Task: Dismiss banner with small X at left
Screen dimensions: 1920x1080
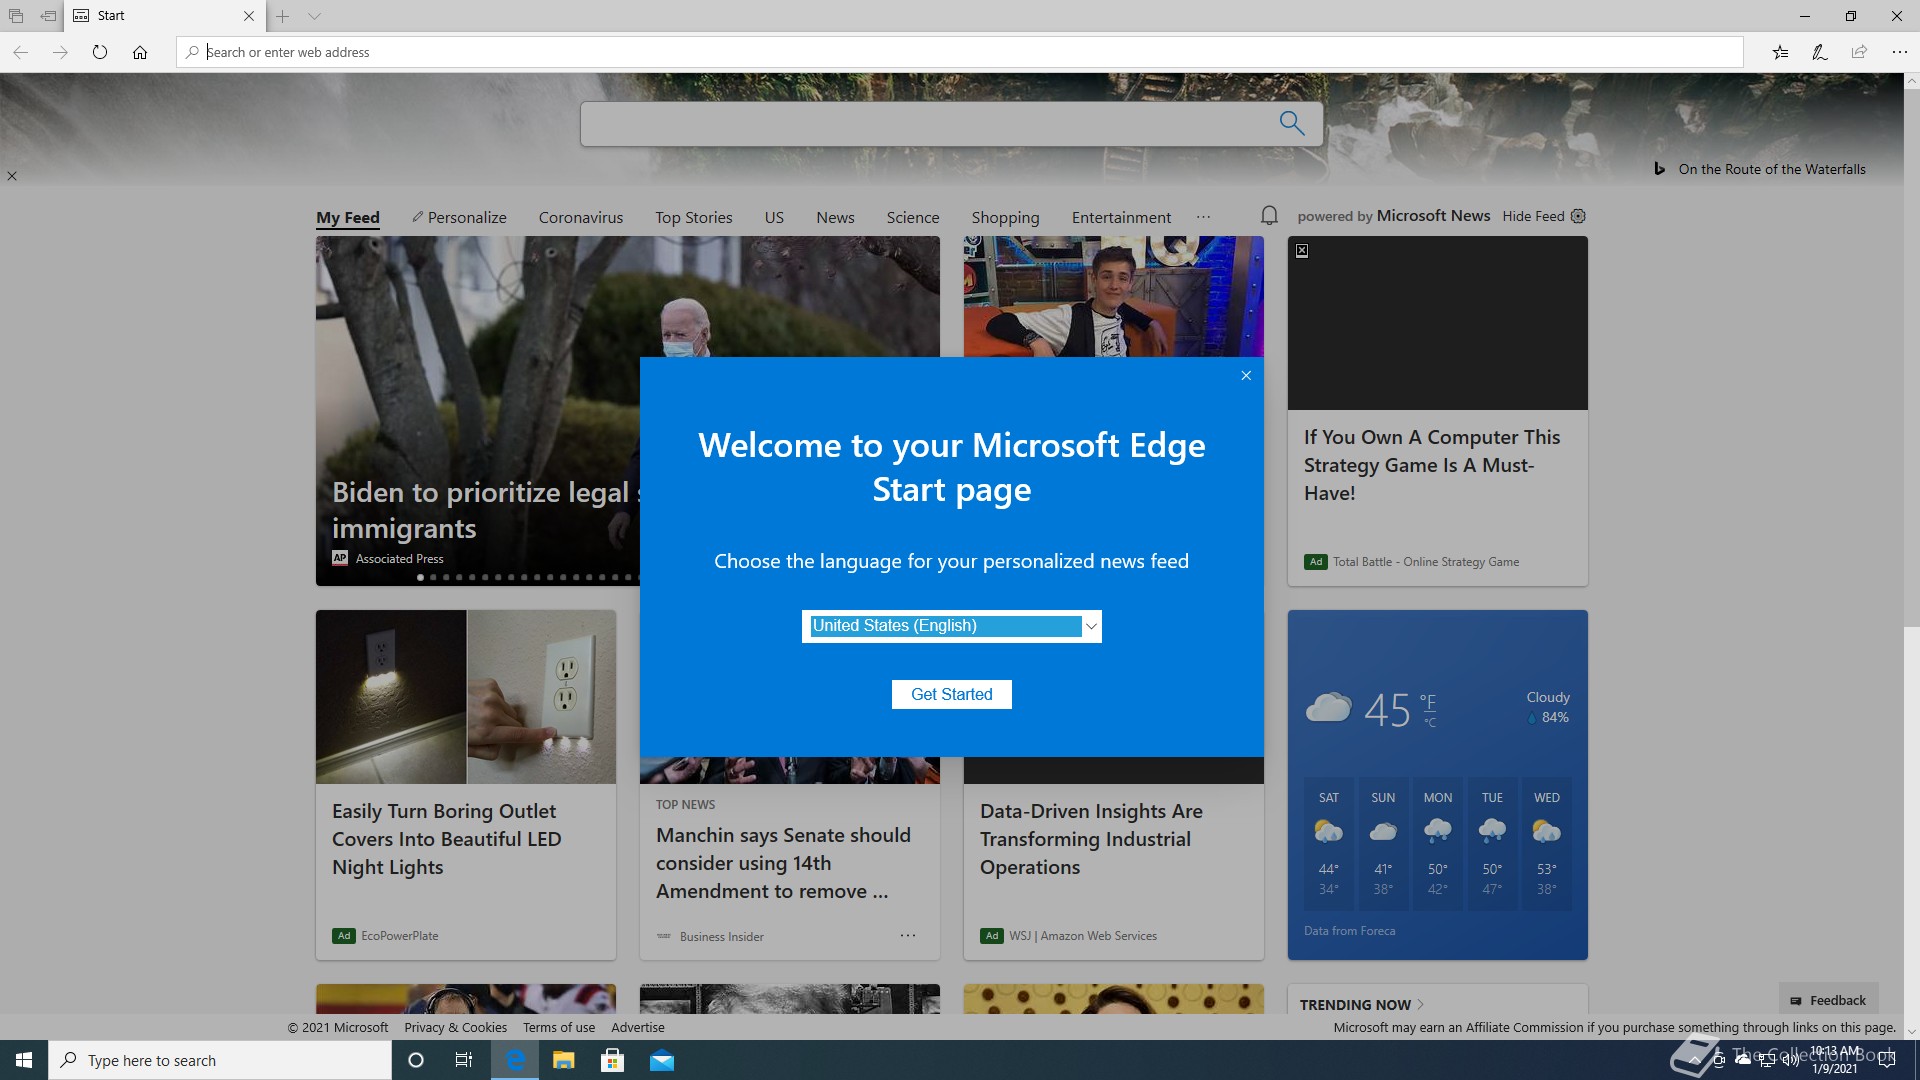Action: pyautogui.click(x=12, y=176)
